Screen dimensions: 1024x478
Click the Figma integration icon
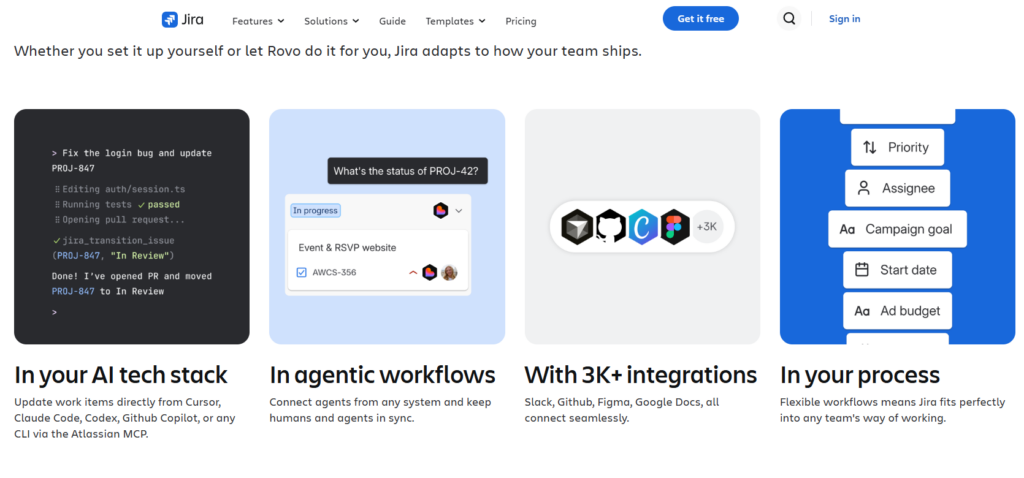point(675,227)
